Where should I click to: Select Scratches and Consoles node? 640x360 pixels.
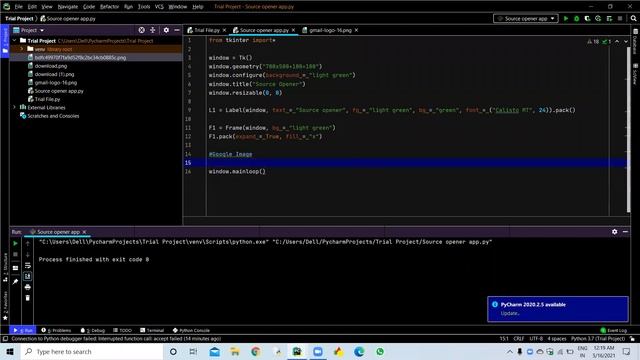pyautogui.click(x=53, y=116)
